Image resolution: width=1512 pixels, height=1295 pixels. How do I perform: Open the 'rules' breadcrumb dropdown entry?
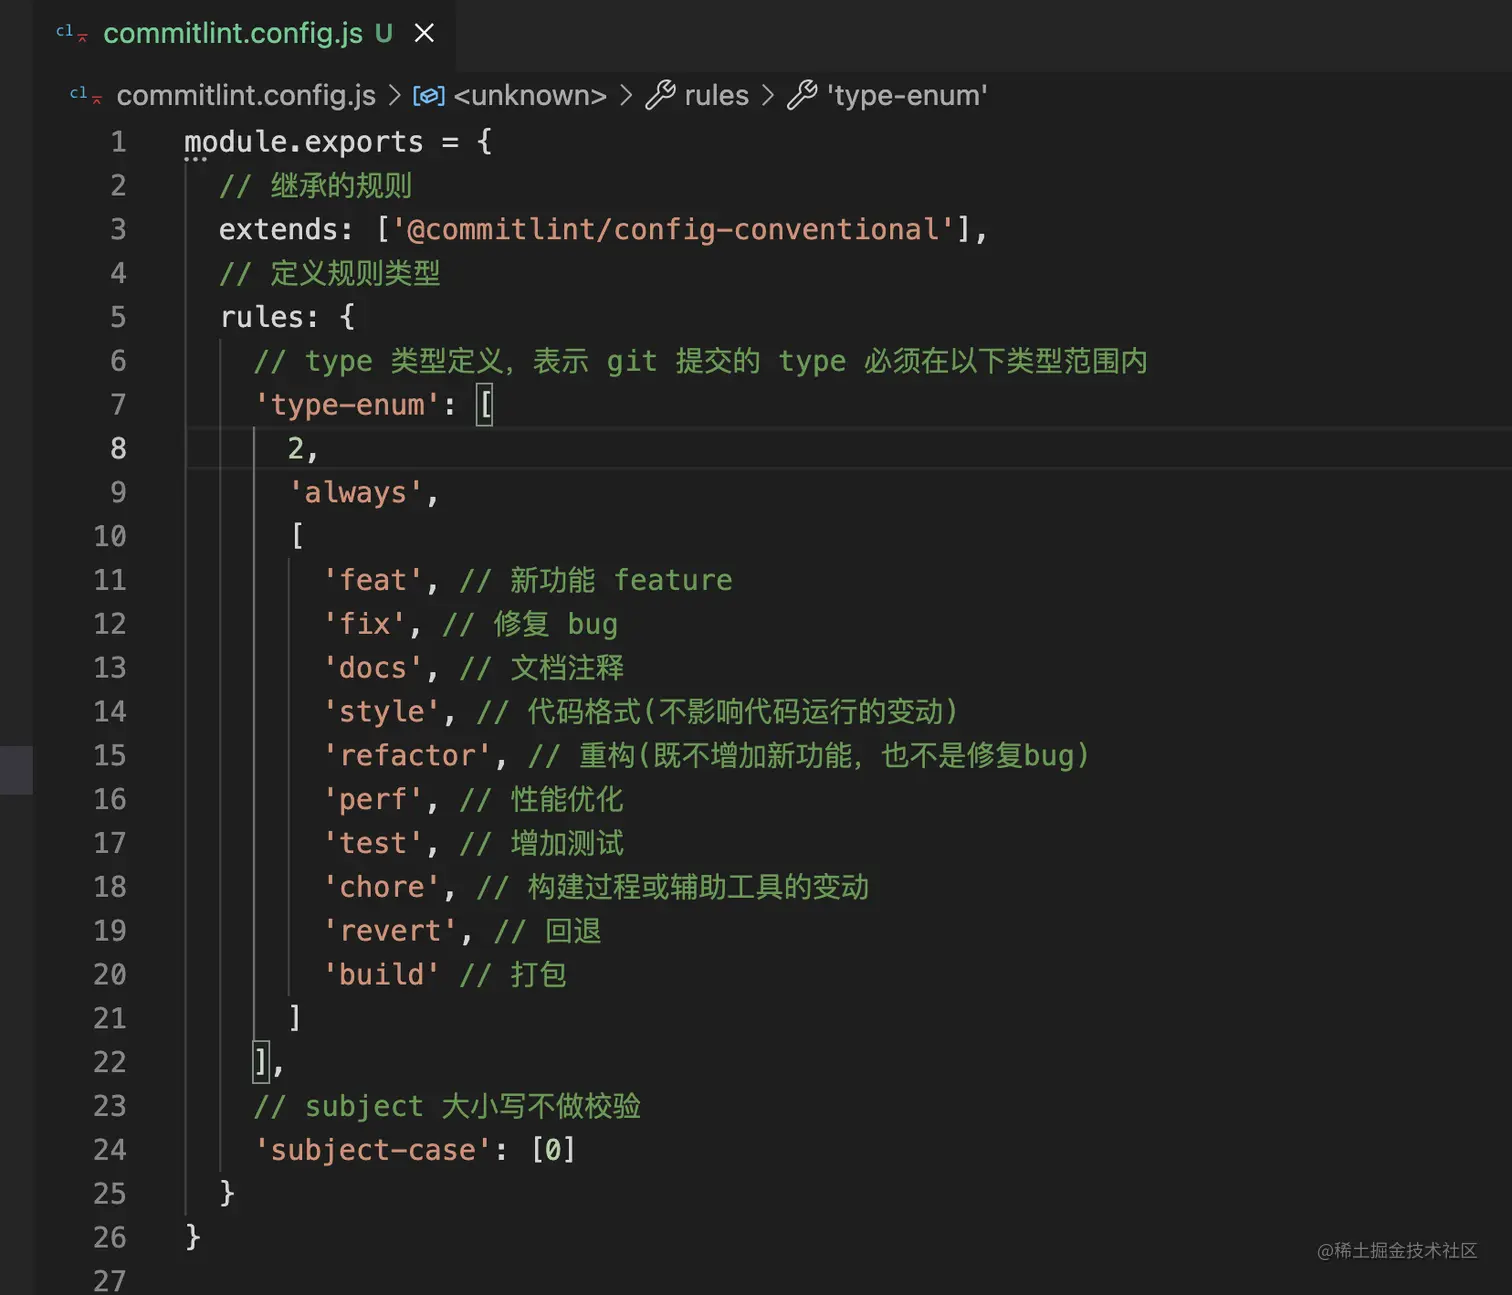[716, 95]
